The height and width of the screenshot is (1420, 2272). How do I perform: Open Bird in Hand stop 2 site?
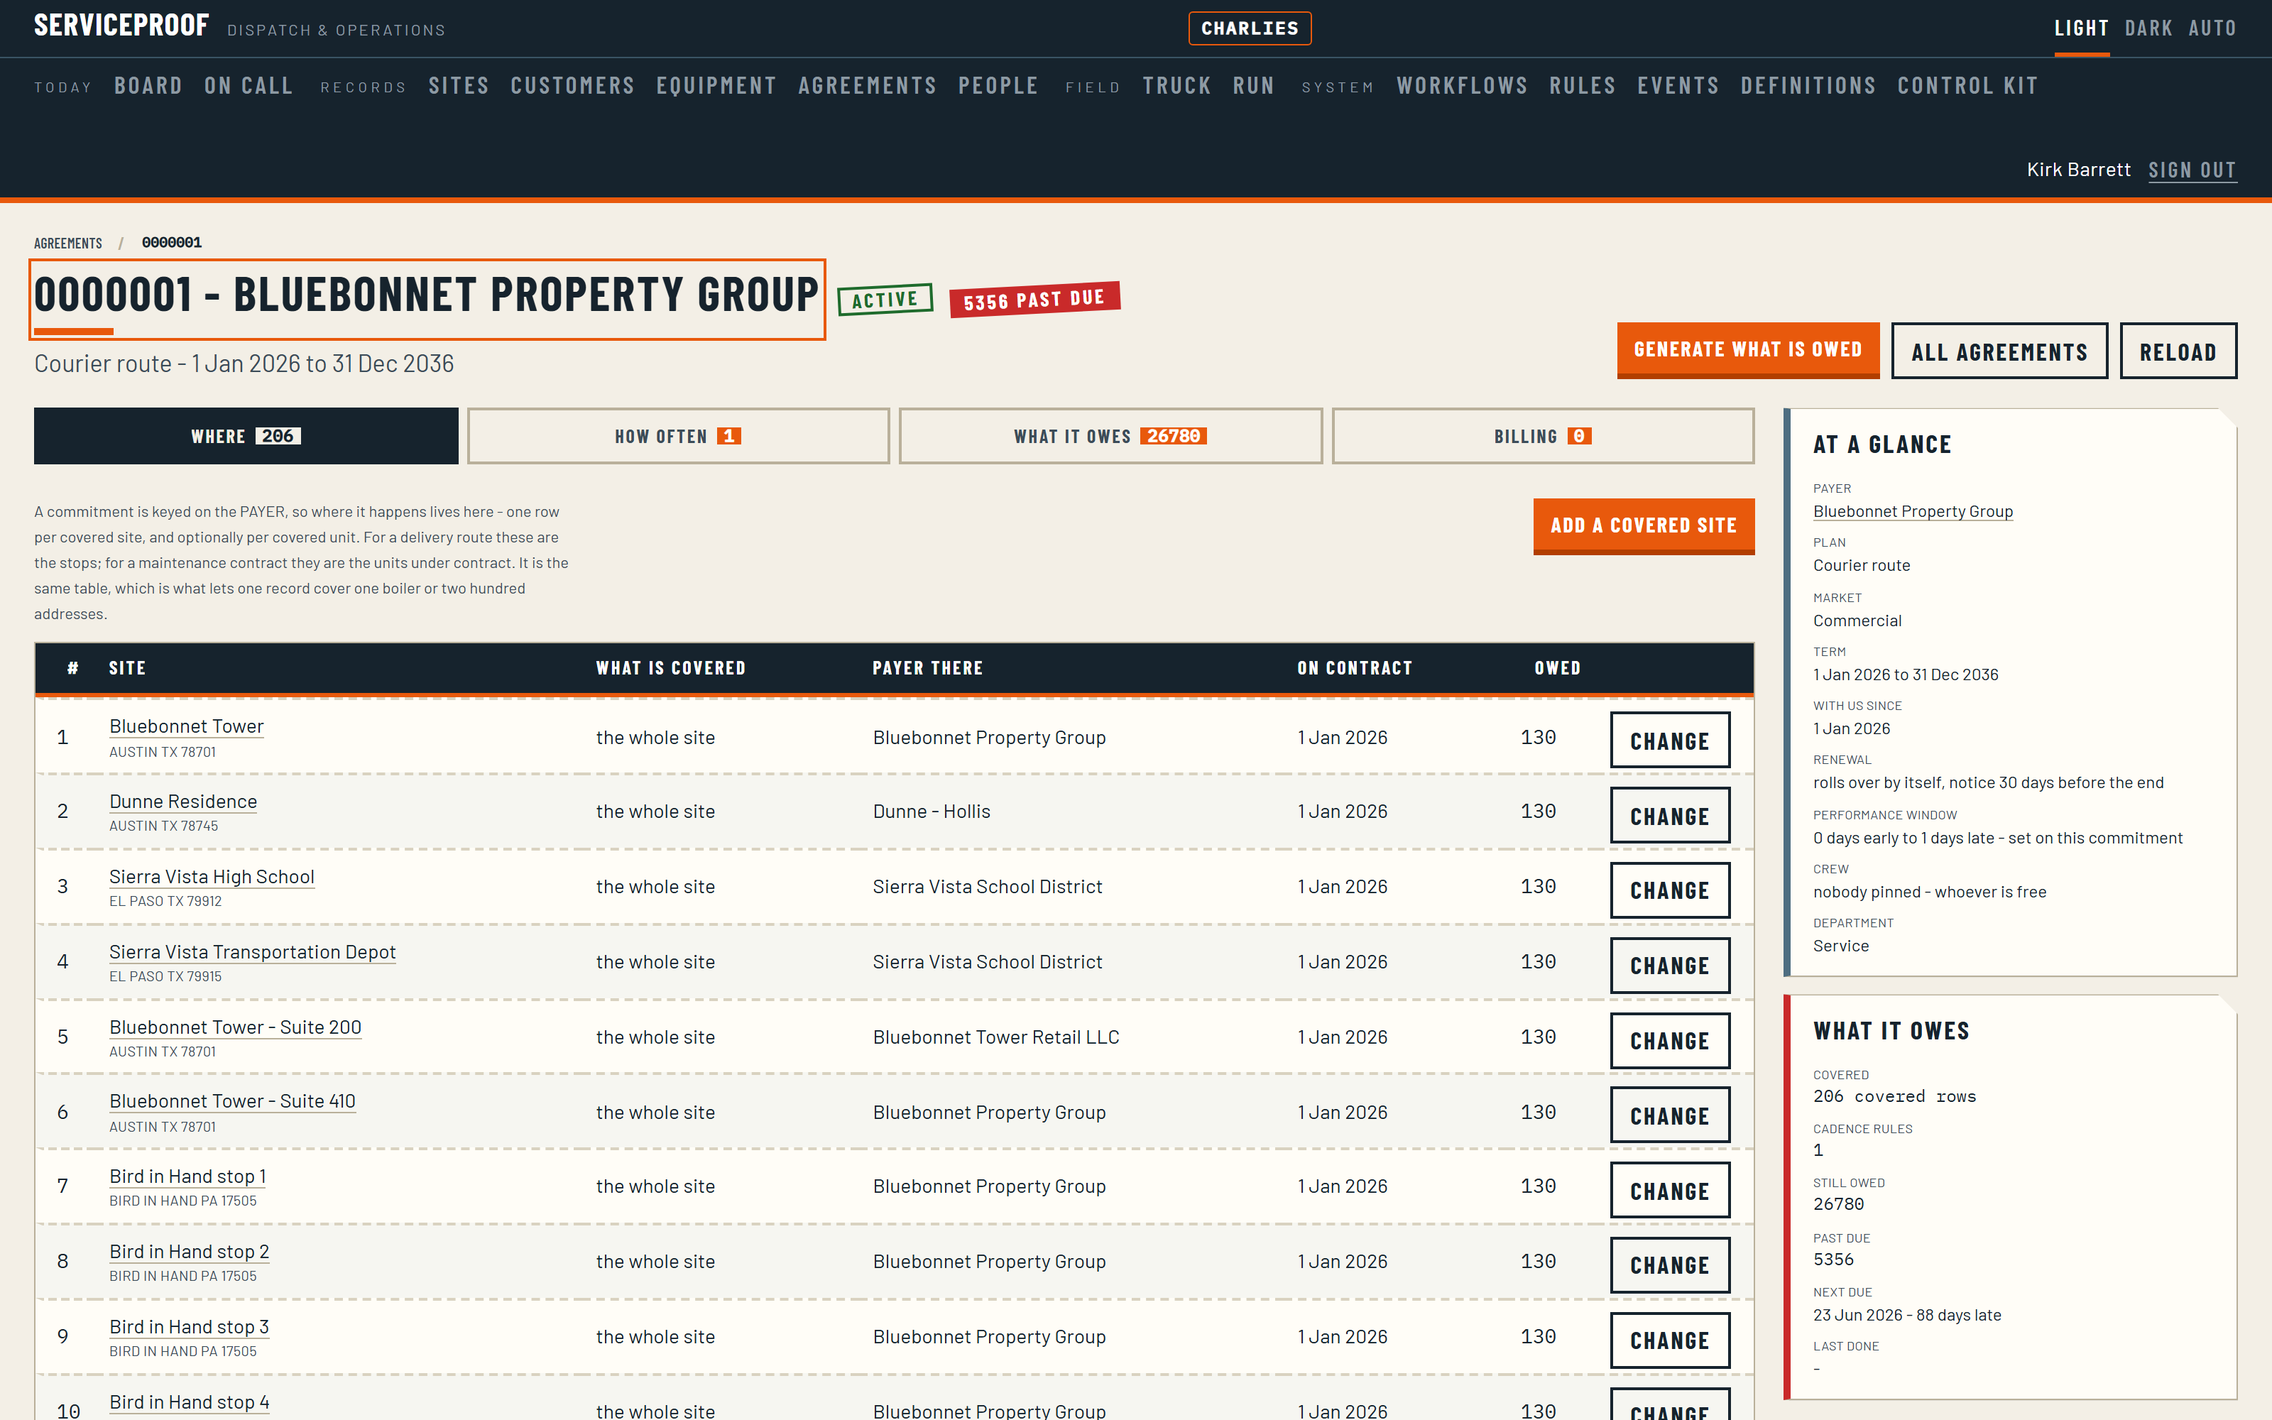pyautogui.click(x=189, y=1252)
